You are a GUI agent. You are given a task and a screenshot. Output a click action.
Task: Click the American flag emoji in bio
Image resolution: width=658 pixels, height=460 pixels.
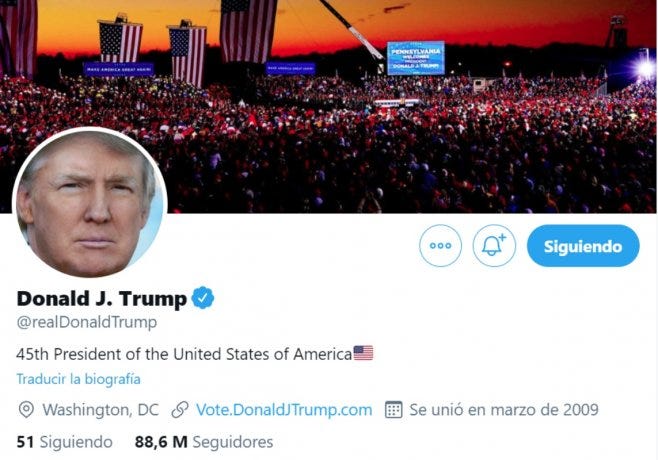click(363, 353)
